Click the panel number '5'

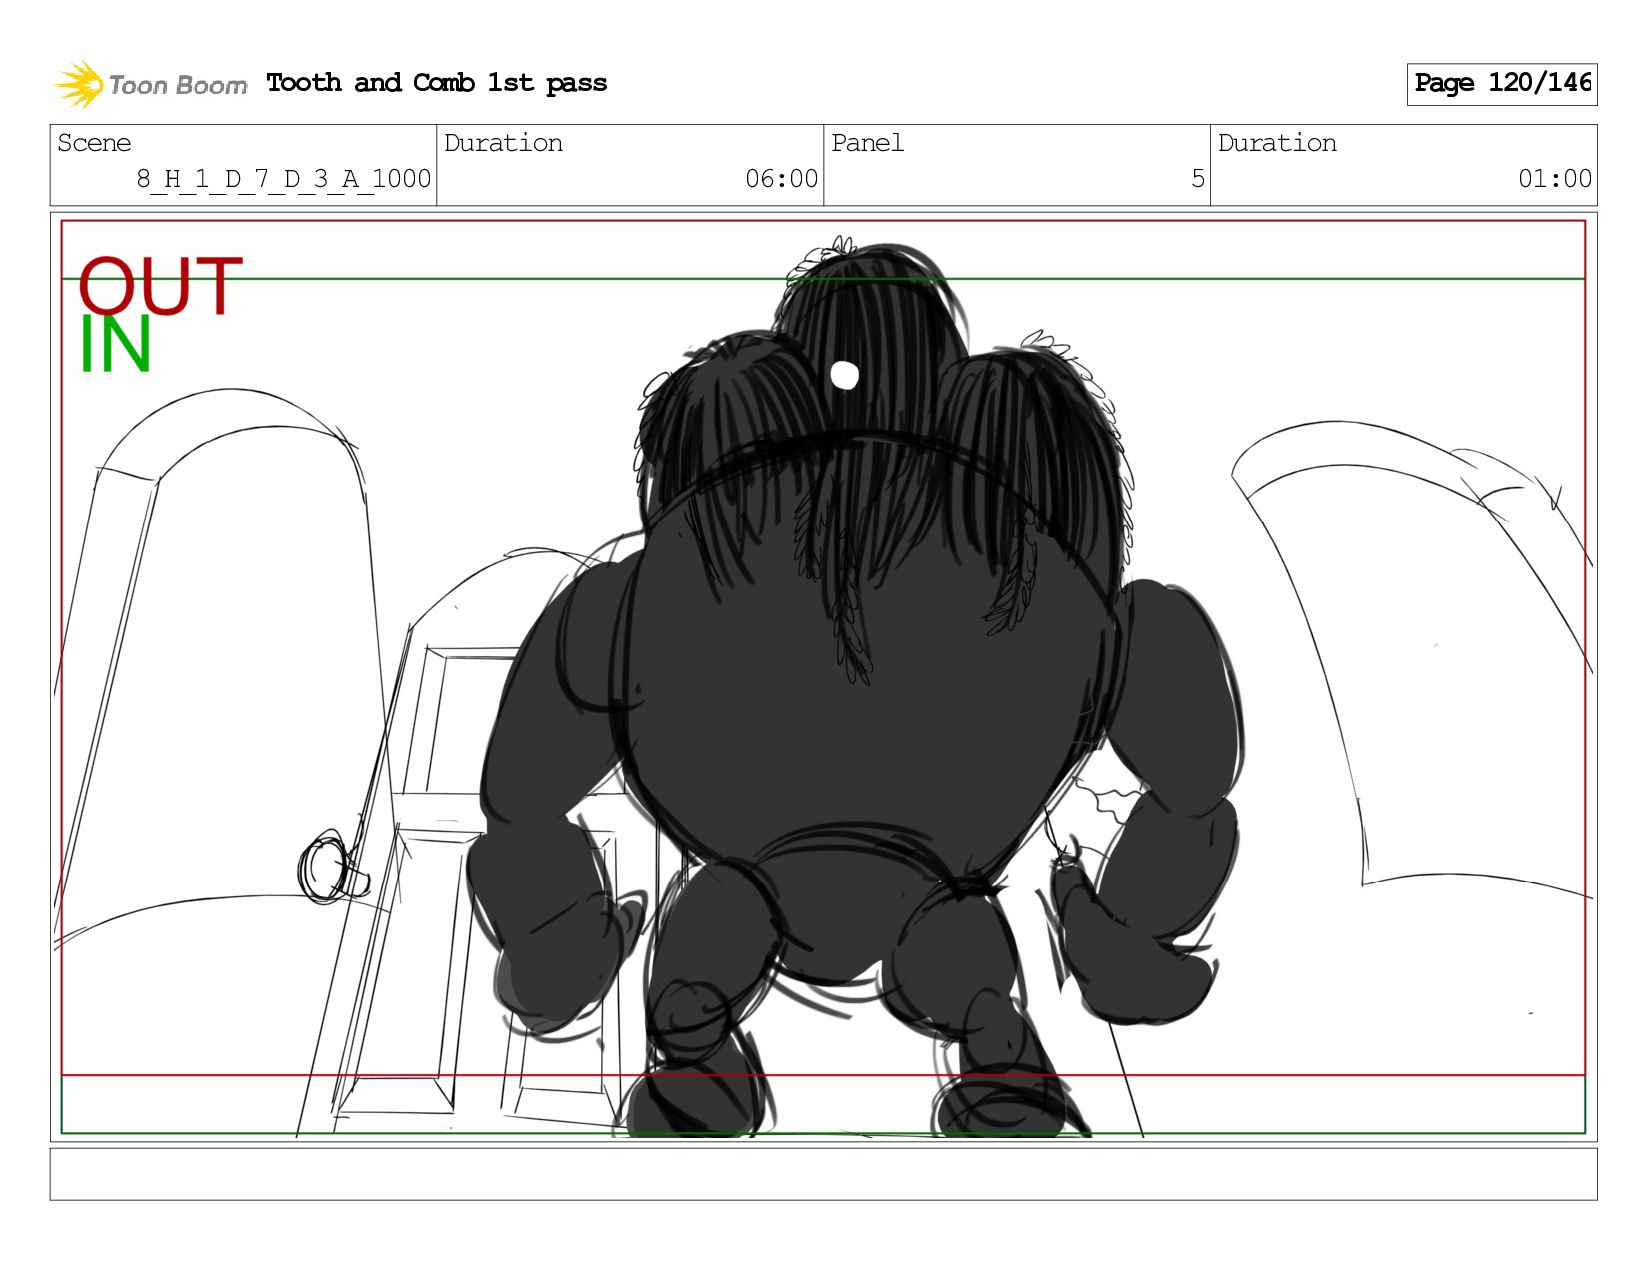(x=1197, y=179)
